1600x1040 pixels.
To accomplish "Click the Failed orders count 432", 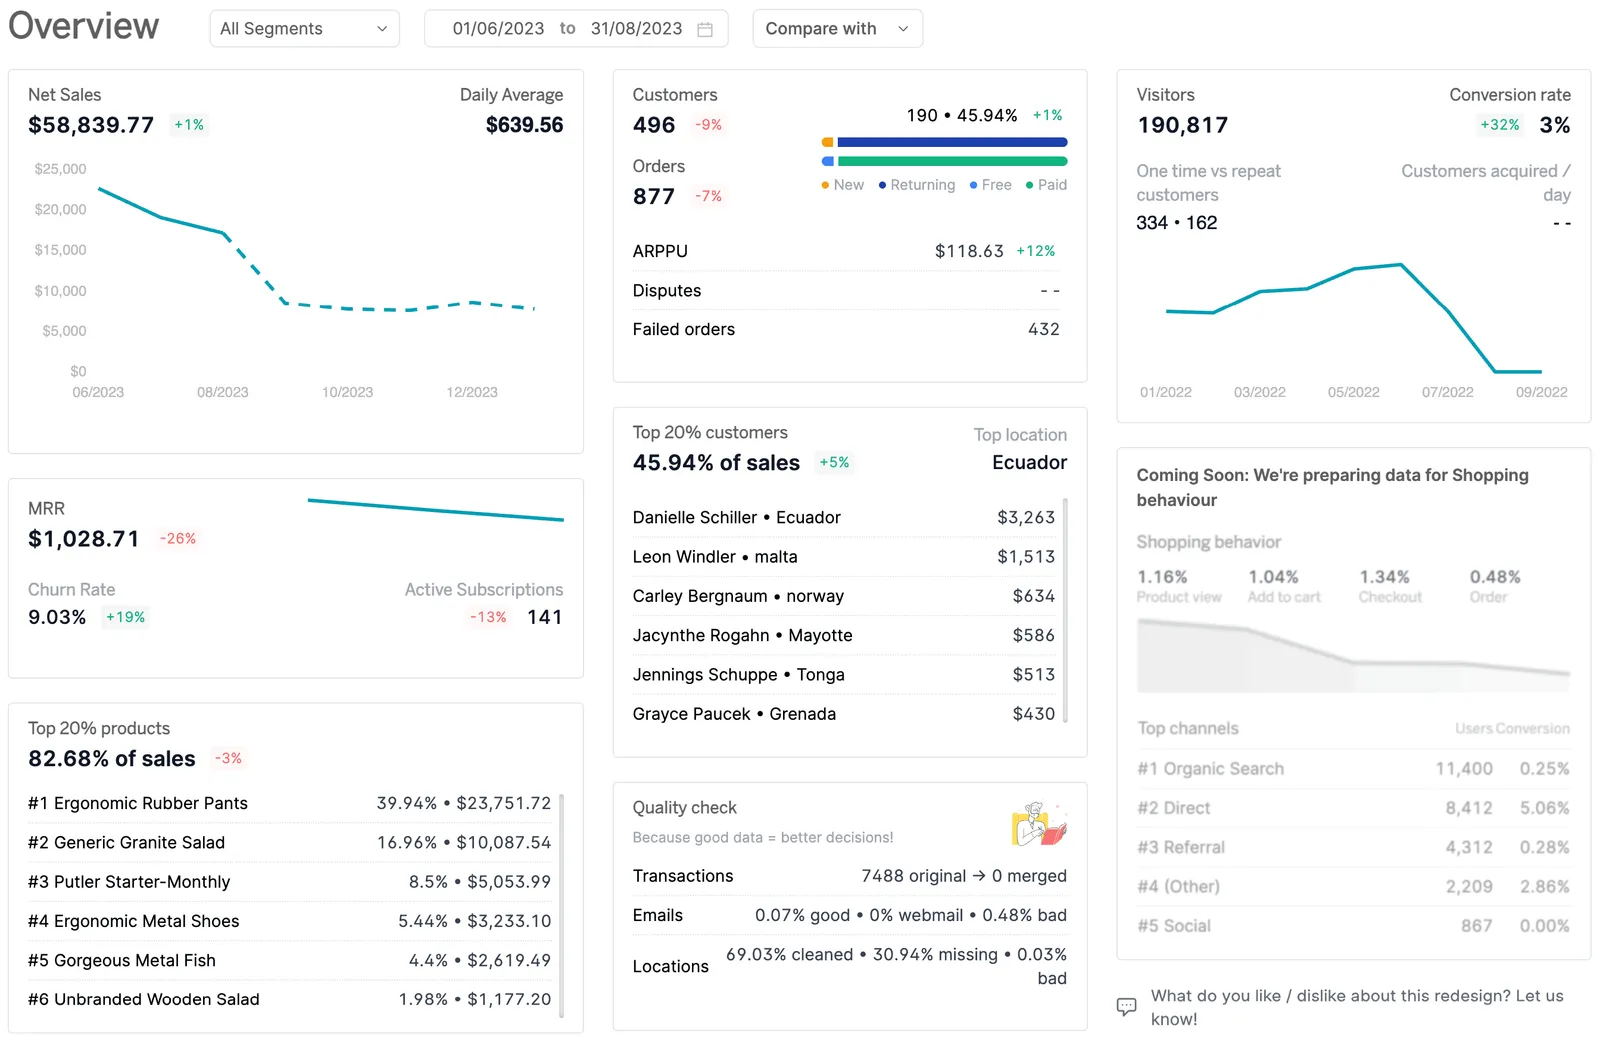I will [1043, 329].
